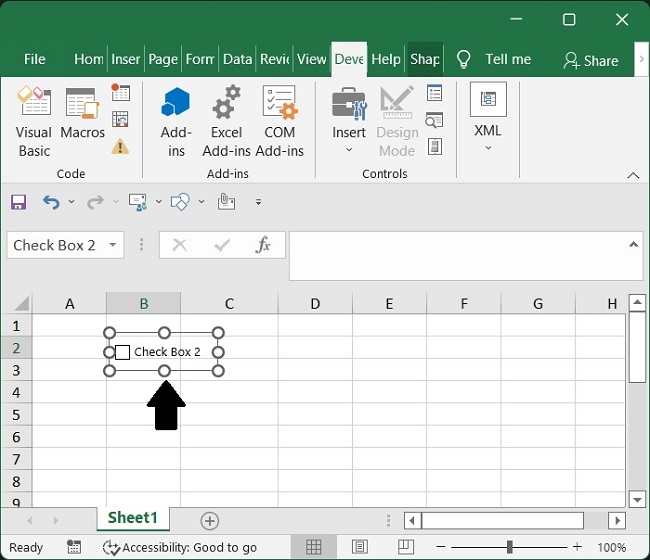650x560 pixels.
Task: Click the macro recording status bar icon
Action: point(74,547)
